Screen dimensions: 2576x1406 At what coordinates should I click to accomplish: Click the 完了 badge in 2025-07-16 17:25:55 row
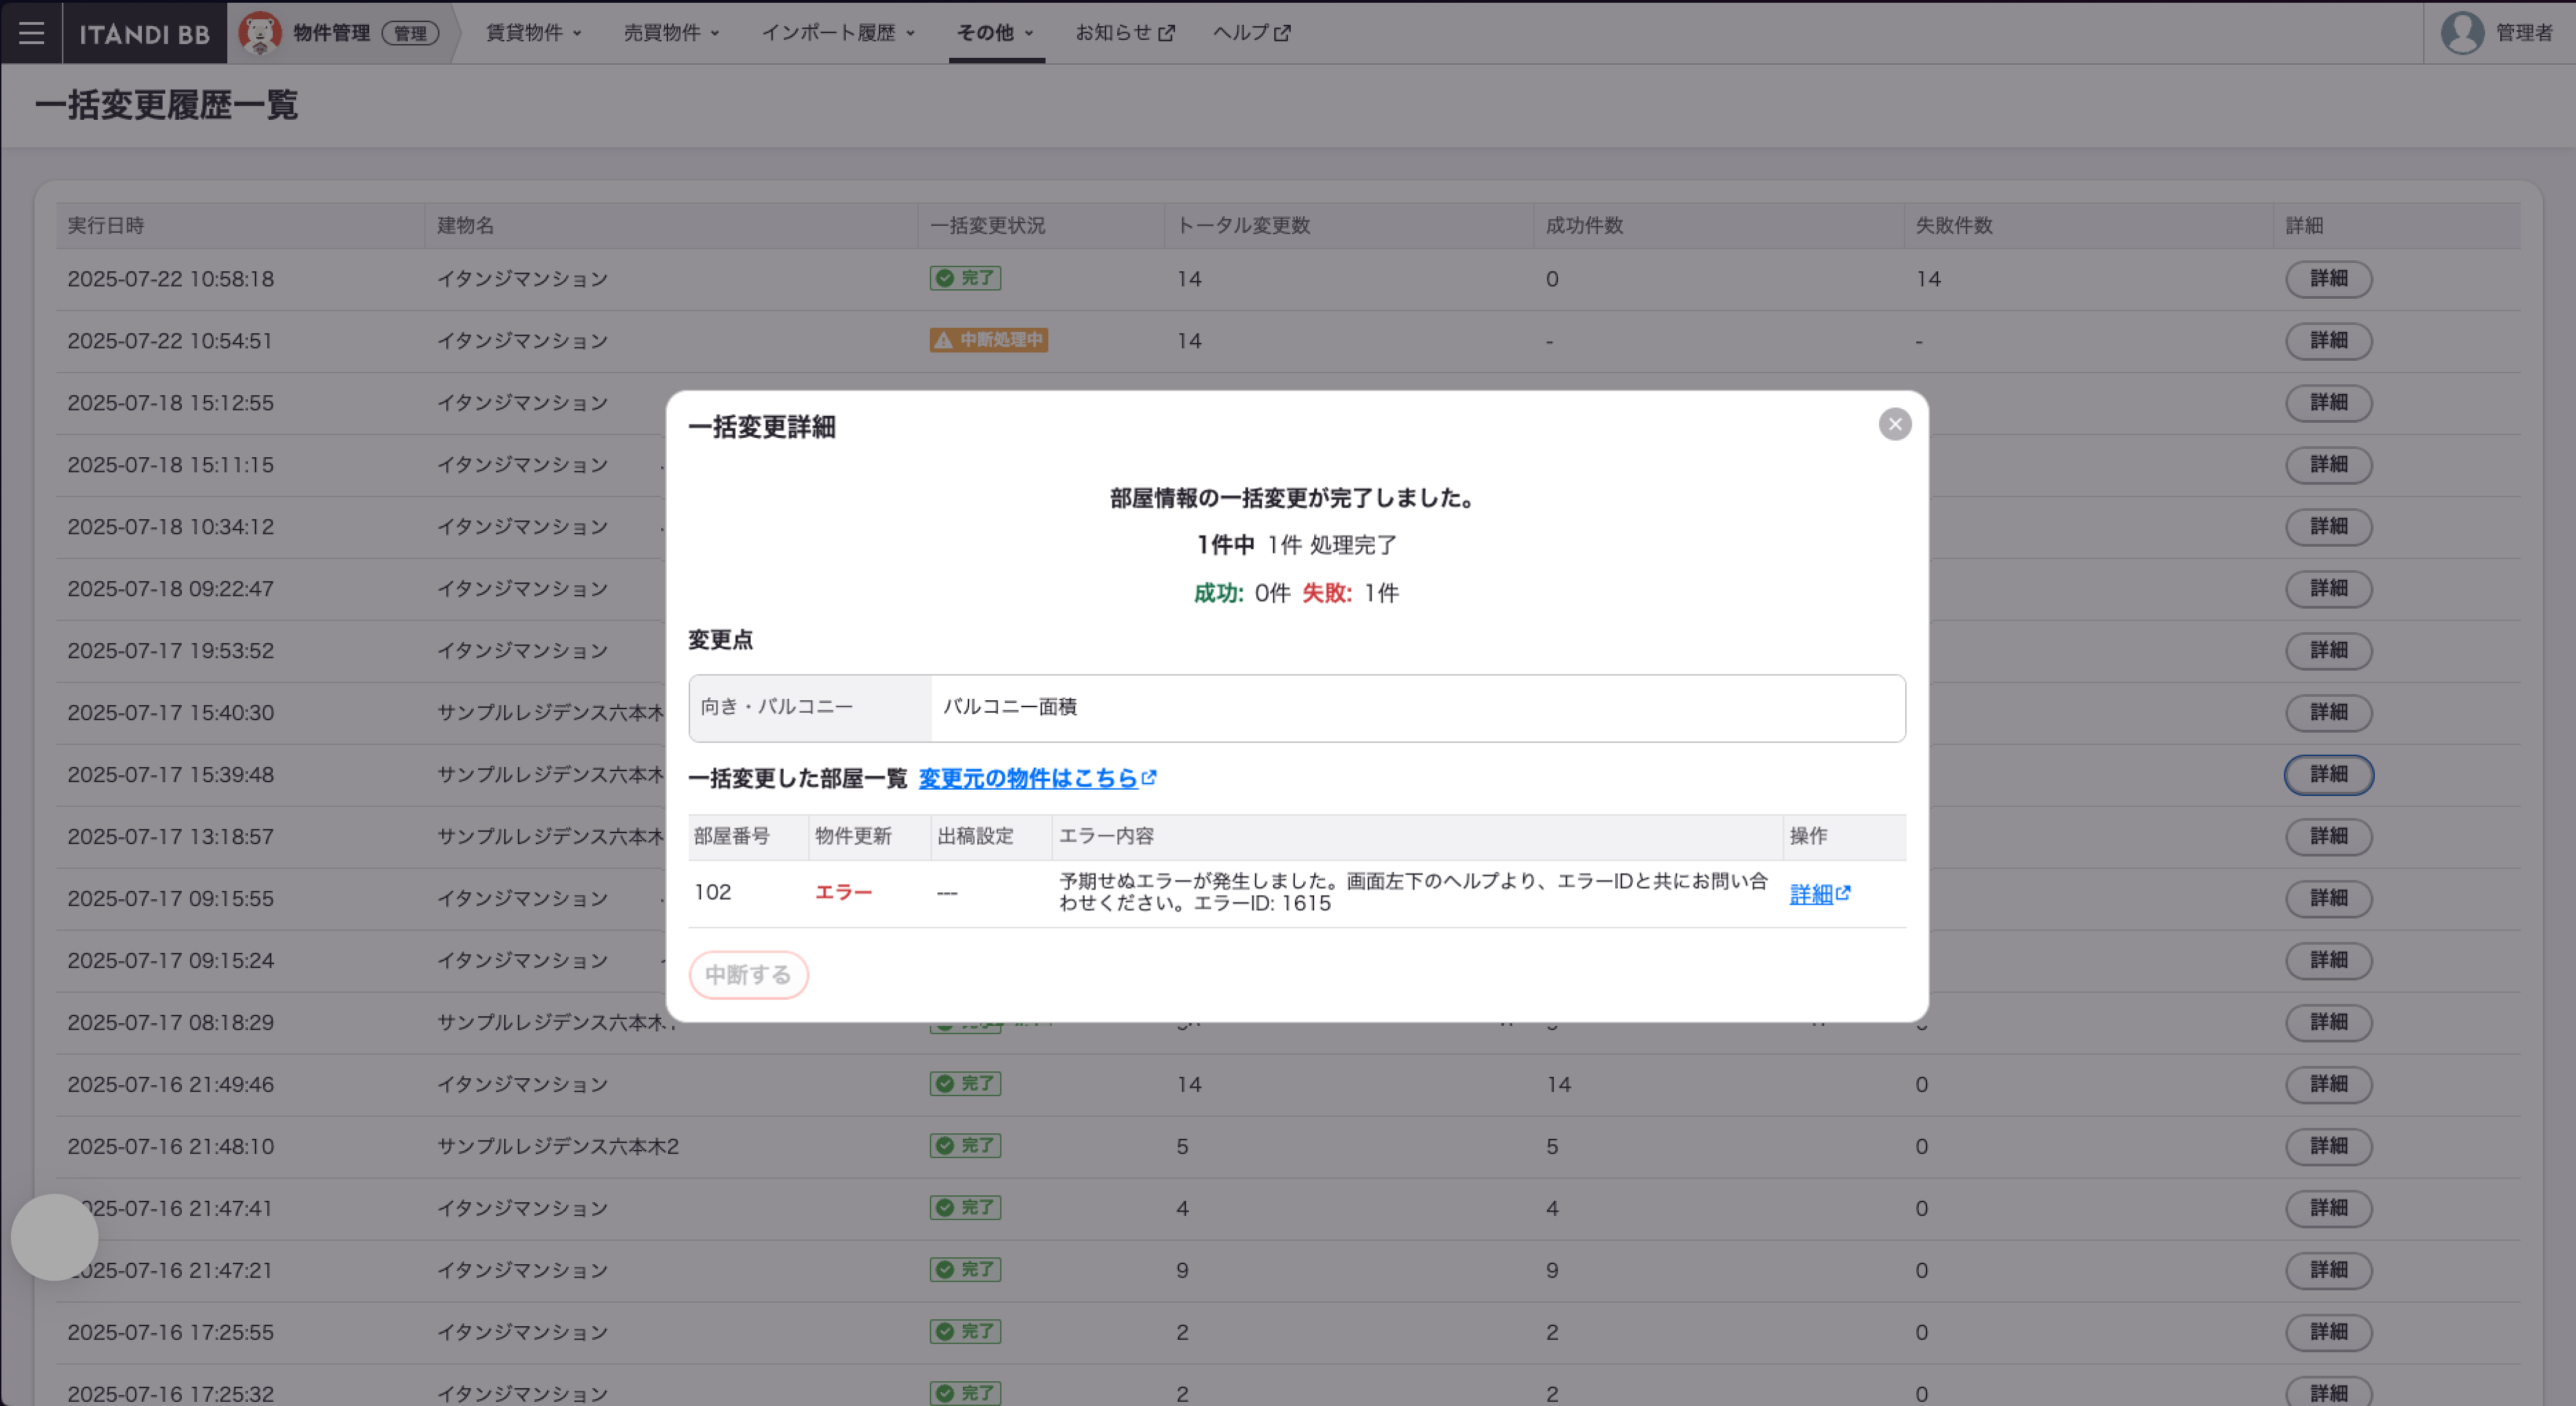click(965, 1332)
